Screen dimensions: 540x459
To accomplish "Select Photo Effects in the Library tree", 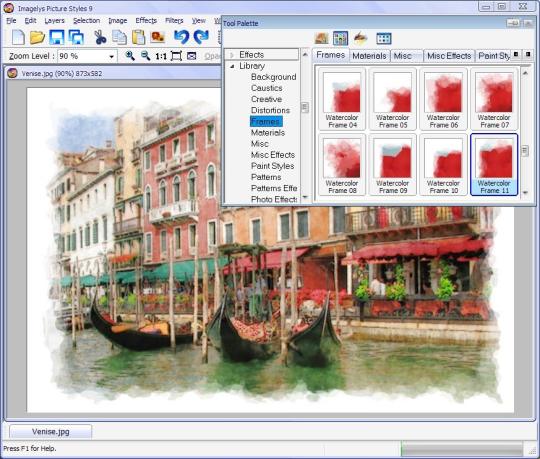I will pyautogui.click(x=274, y=199).
